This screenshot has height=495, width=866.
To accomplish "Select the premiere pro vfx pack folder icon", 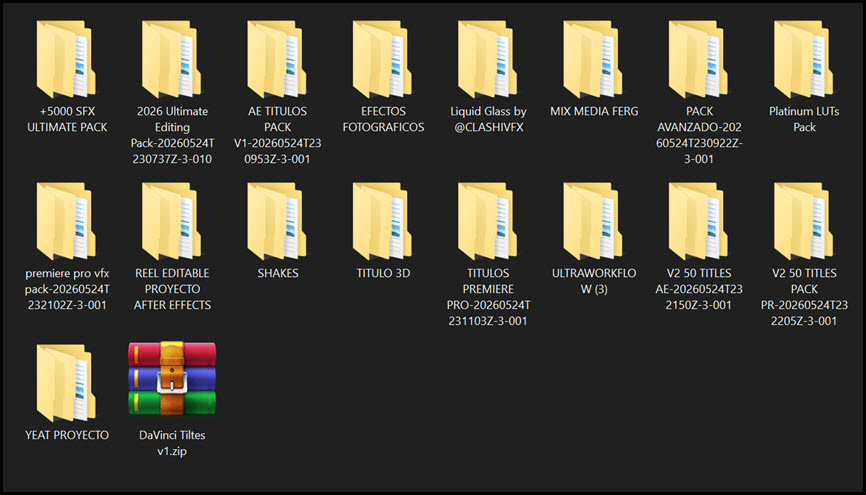I will pos(66,221).
